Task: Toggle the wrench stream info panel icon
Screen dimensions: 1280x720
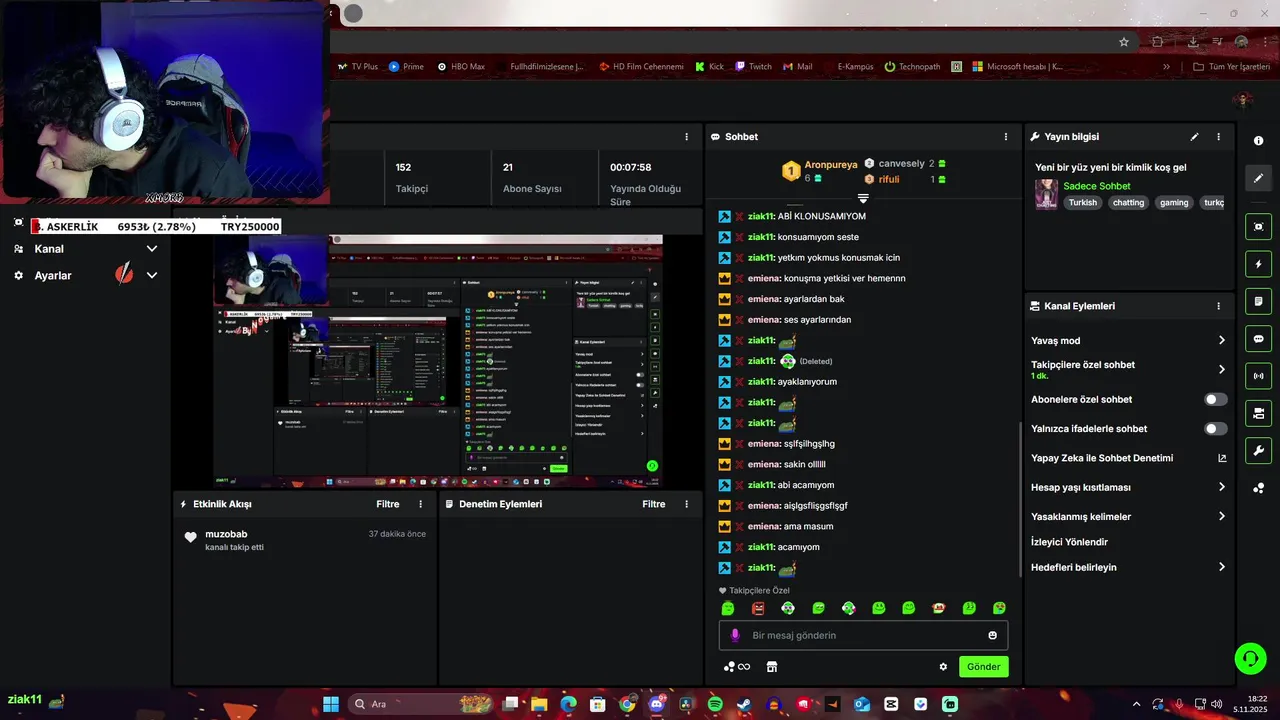Action: coord(1258,451)
